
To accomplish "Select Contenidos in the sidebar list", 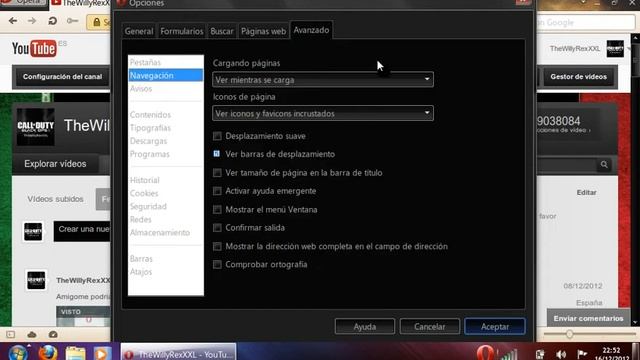I will 165,115.
